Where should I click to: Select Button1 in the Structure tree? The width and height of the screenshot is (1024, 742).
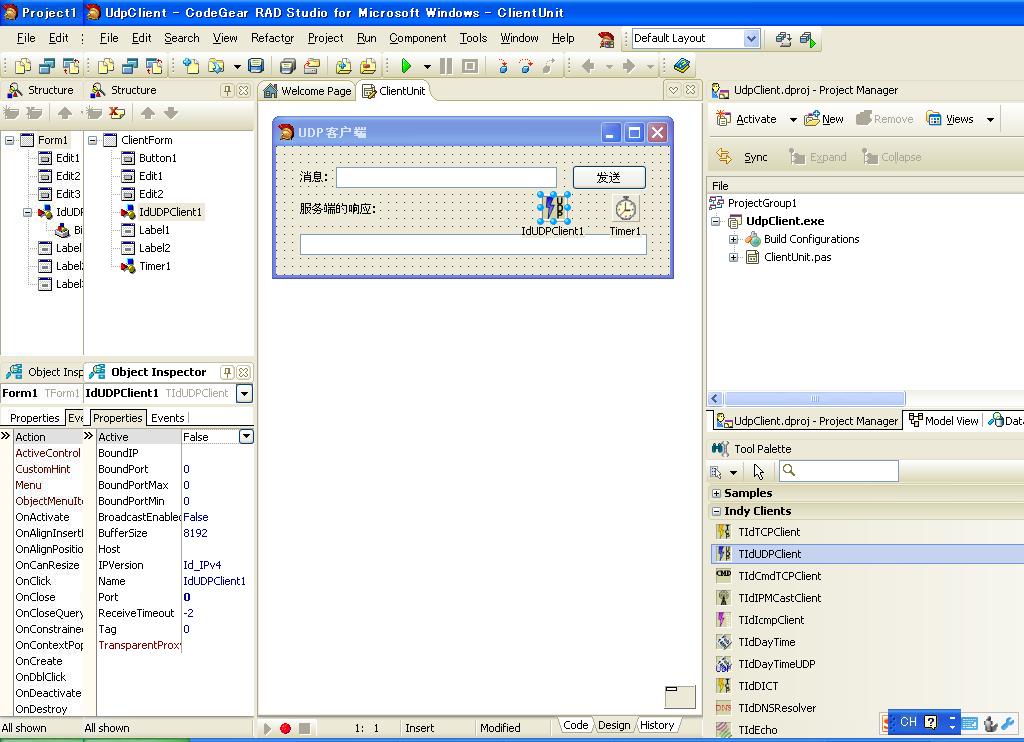(157, 158)
